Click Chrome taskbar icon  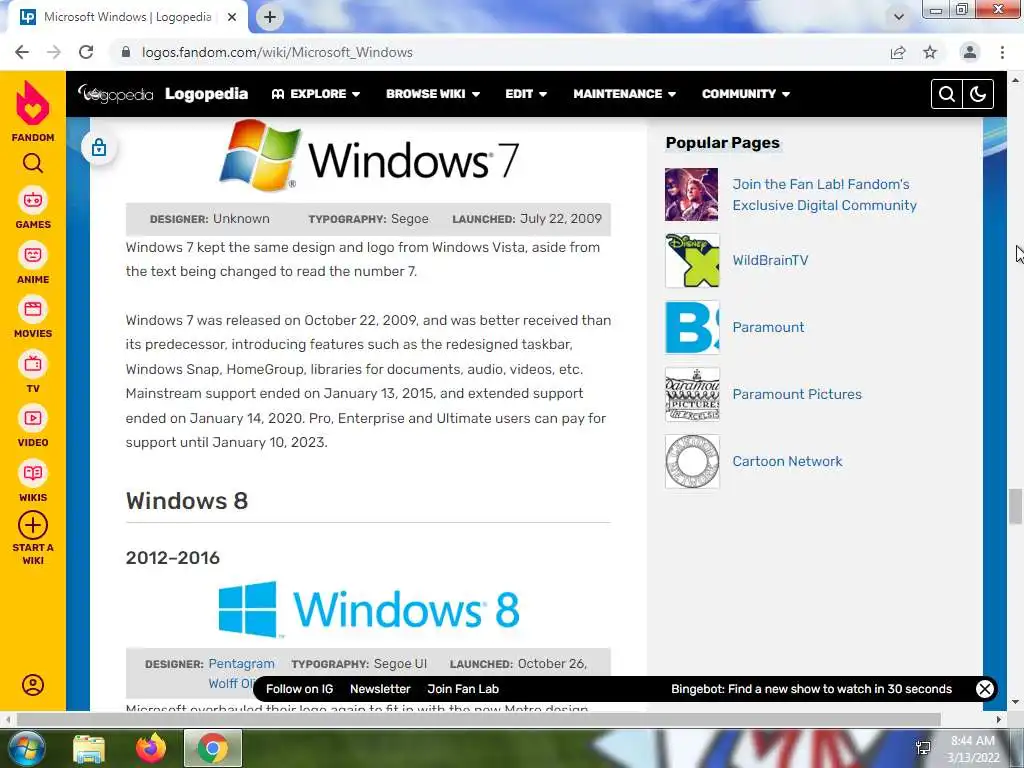pos(213,748)
